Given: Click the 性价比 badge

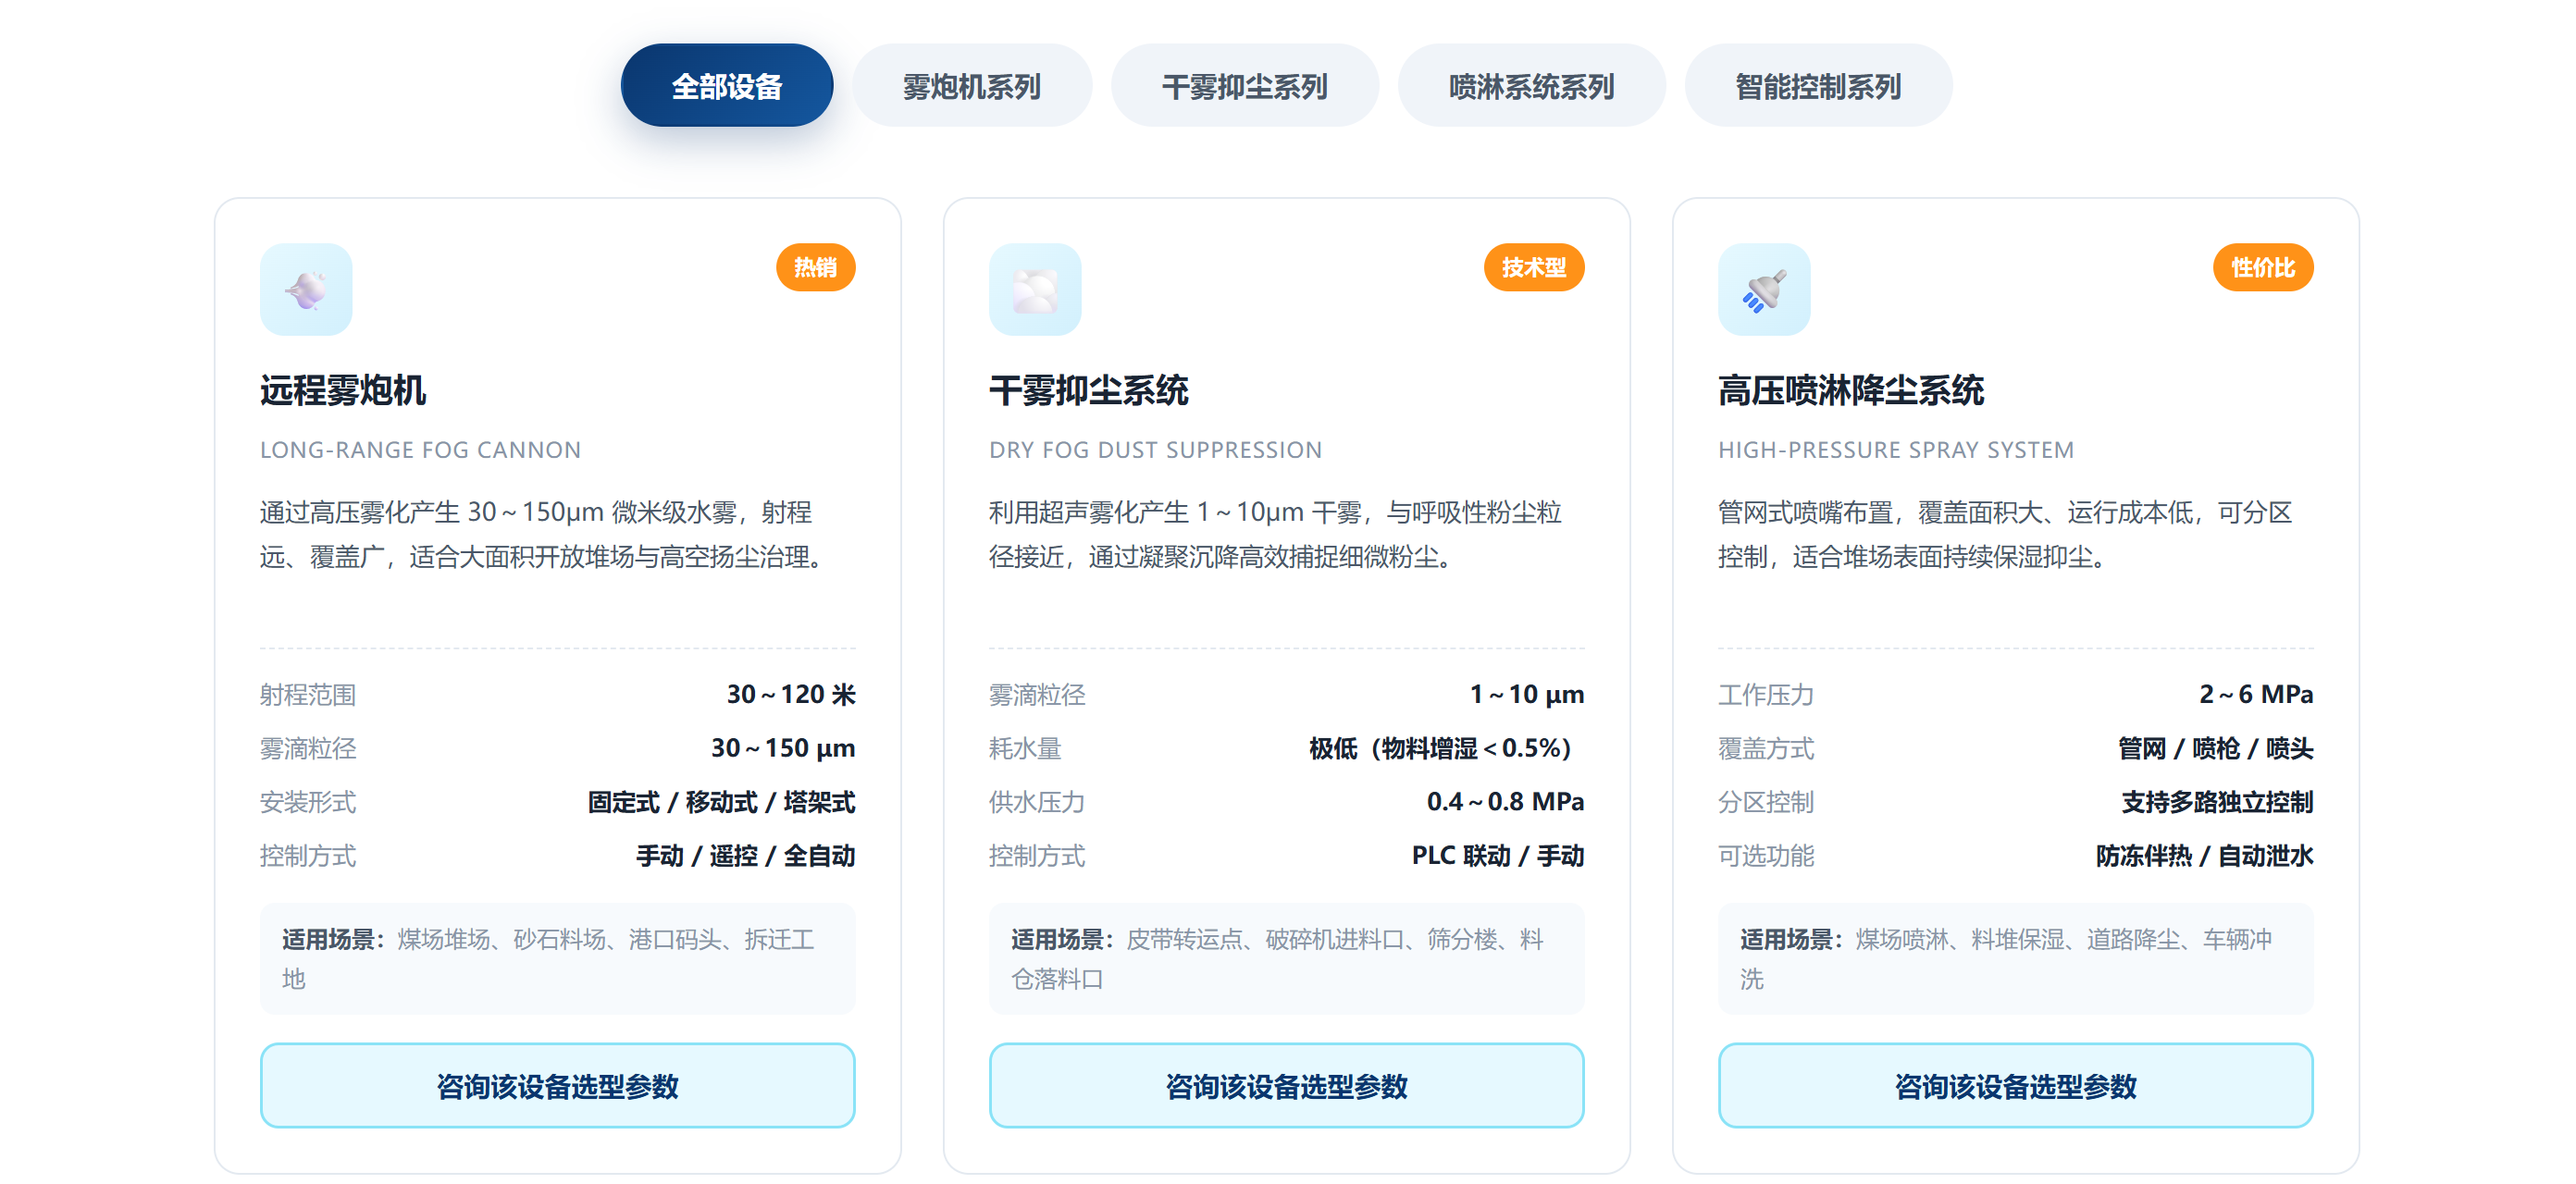Looking at the screenshot, I should coord(2263,268).
